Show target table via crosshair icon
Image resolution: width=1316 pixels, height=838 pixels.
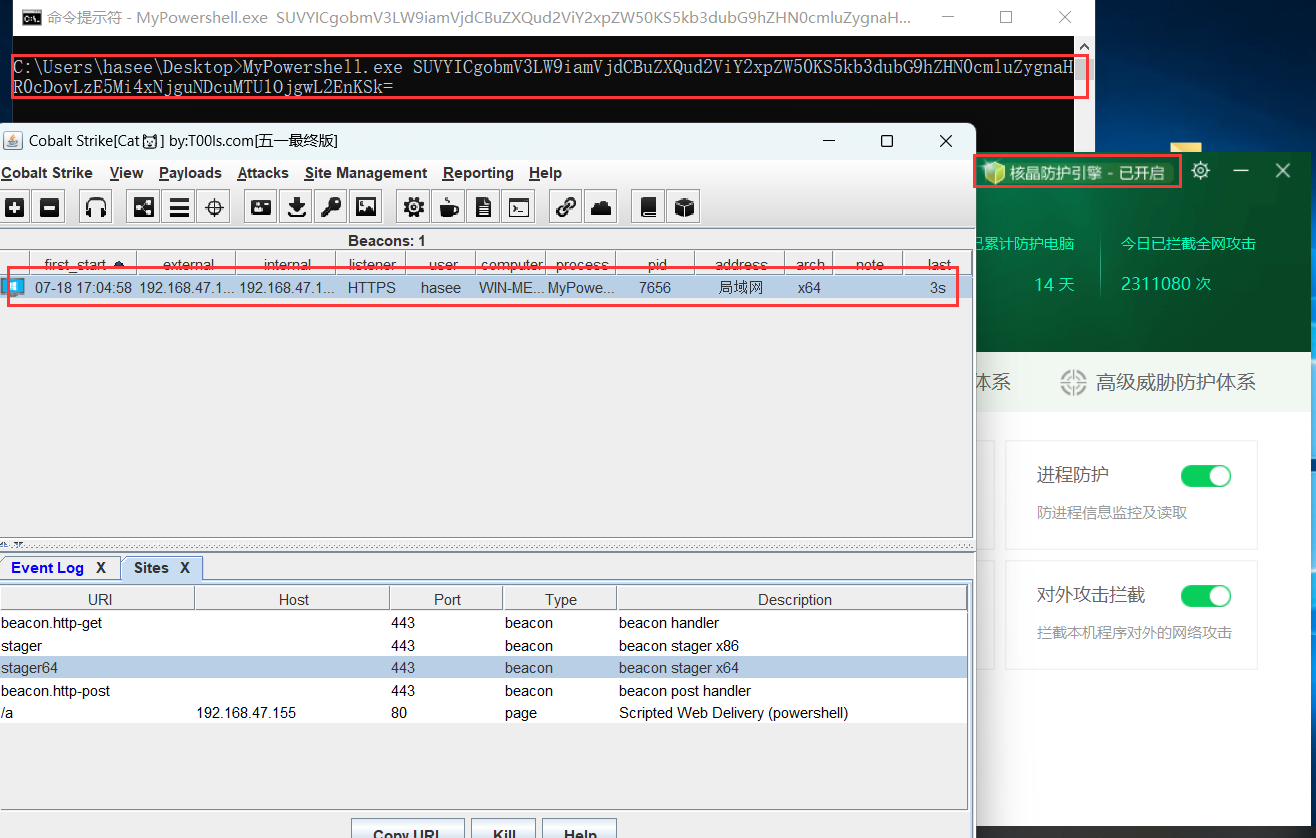213,207
